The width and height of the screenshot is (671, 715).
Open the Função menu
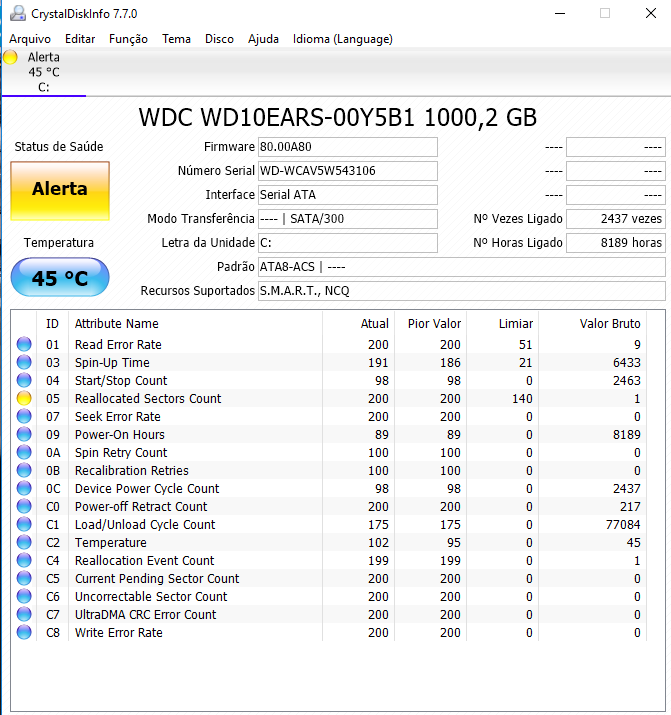click(129, 39)
